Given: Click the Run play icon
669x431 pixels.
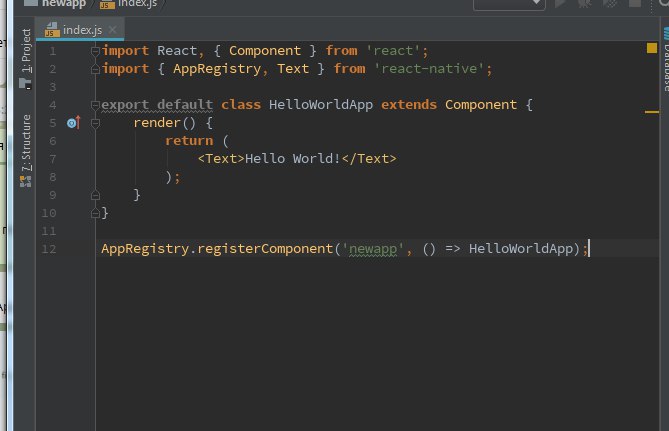Looking at the screenshot, I should click(560, 3).
